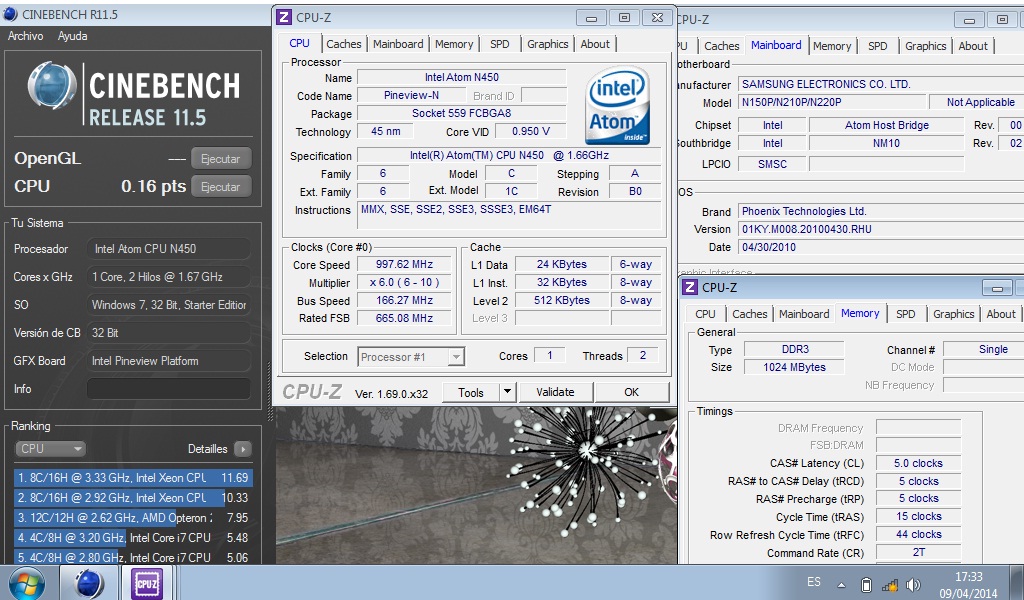This screenshot has height=600, width=1024.
Task: Select Graphics tab in Mainboard CPU-Z window
Action: [925, 46]
